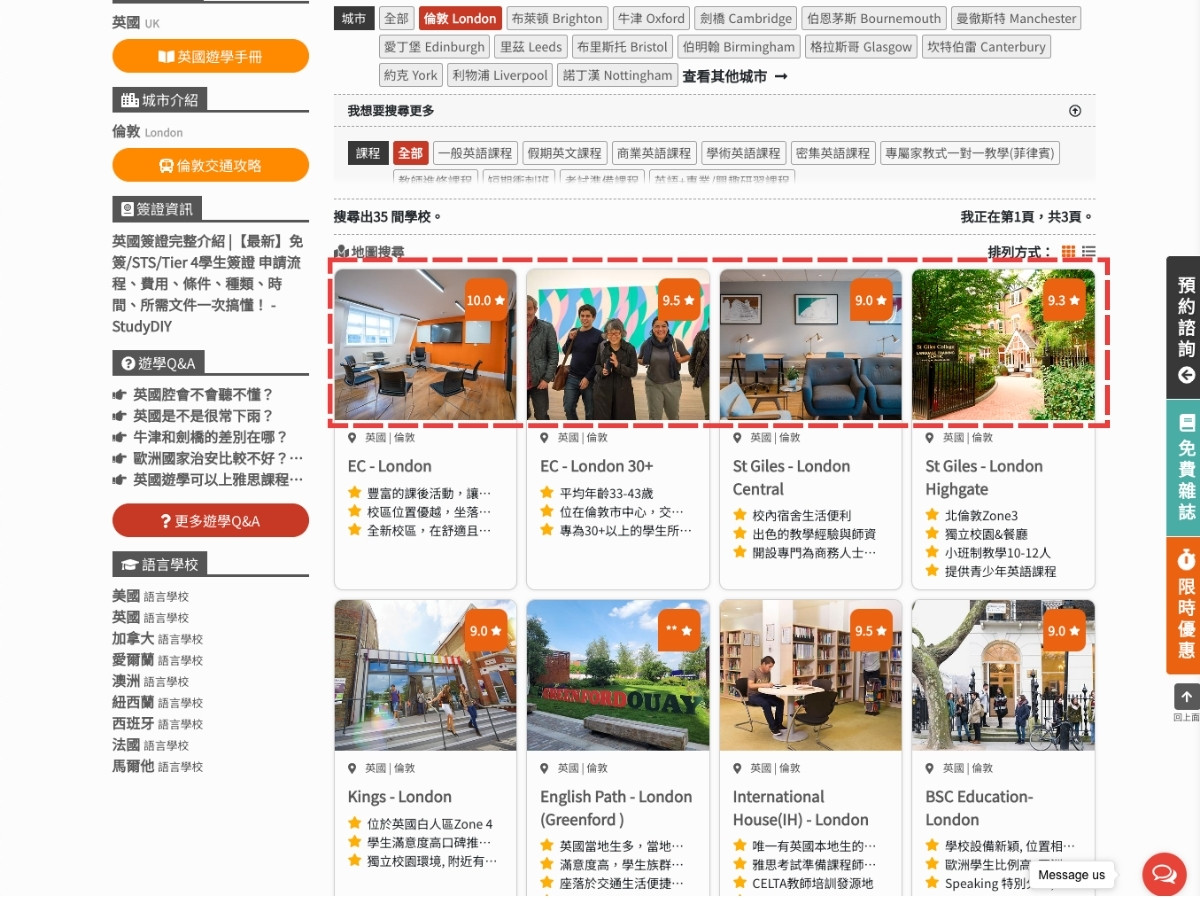Viewport: 1200px width, 900px height.
Task: Filter by 劍橋 Cambridge city
Action: point(746,18)
